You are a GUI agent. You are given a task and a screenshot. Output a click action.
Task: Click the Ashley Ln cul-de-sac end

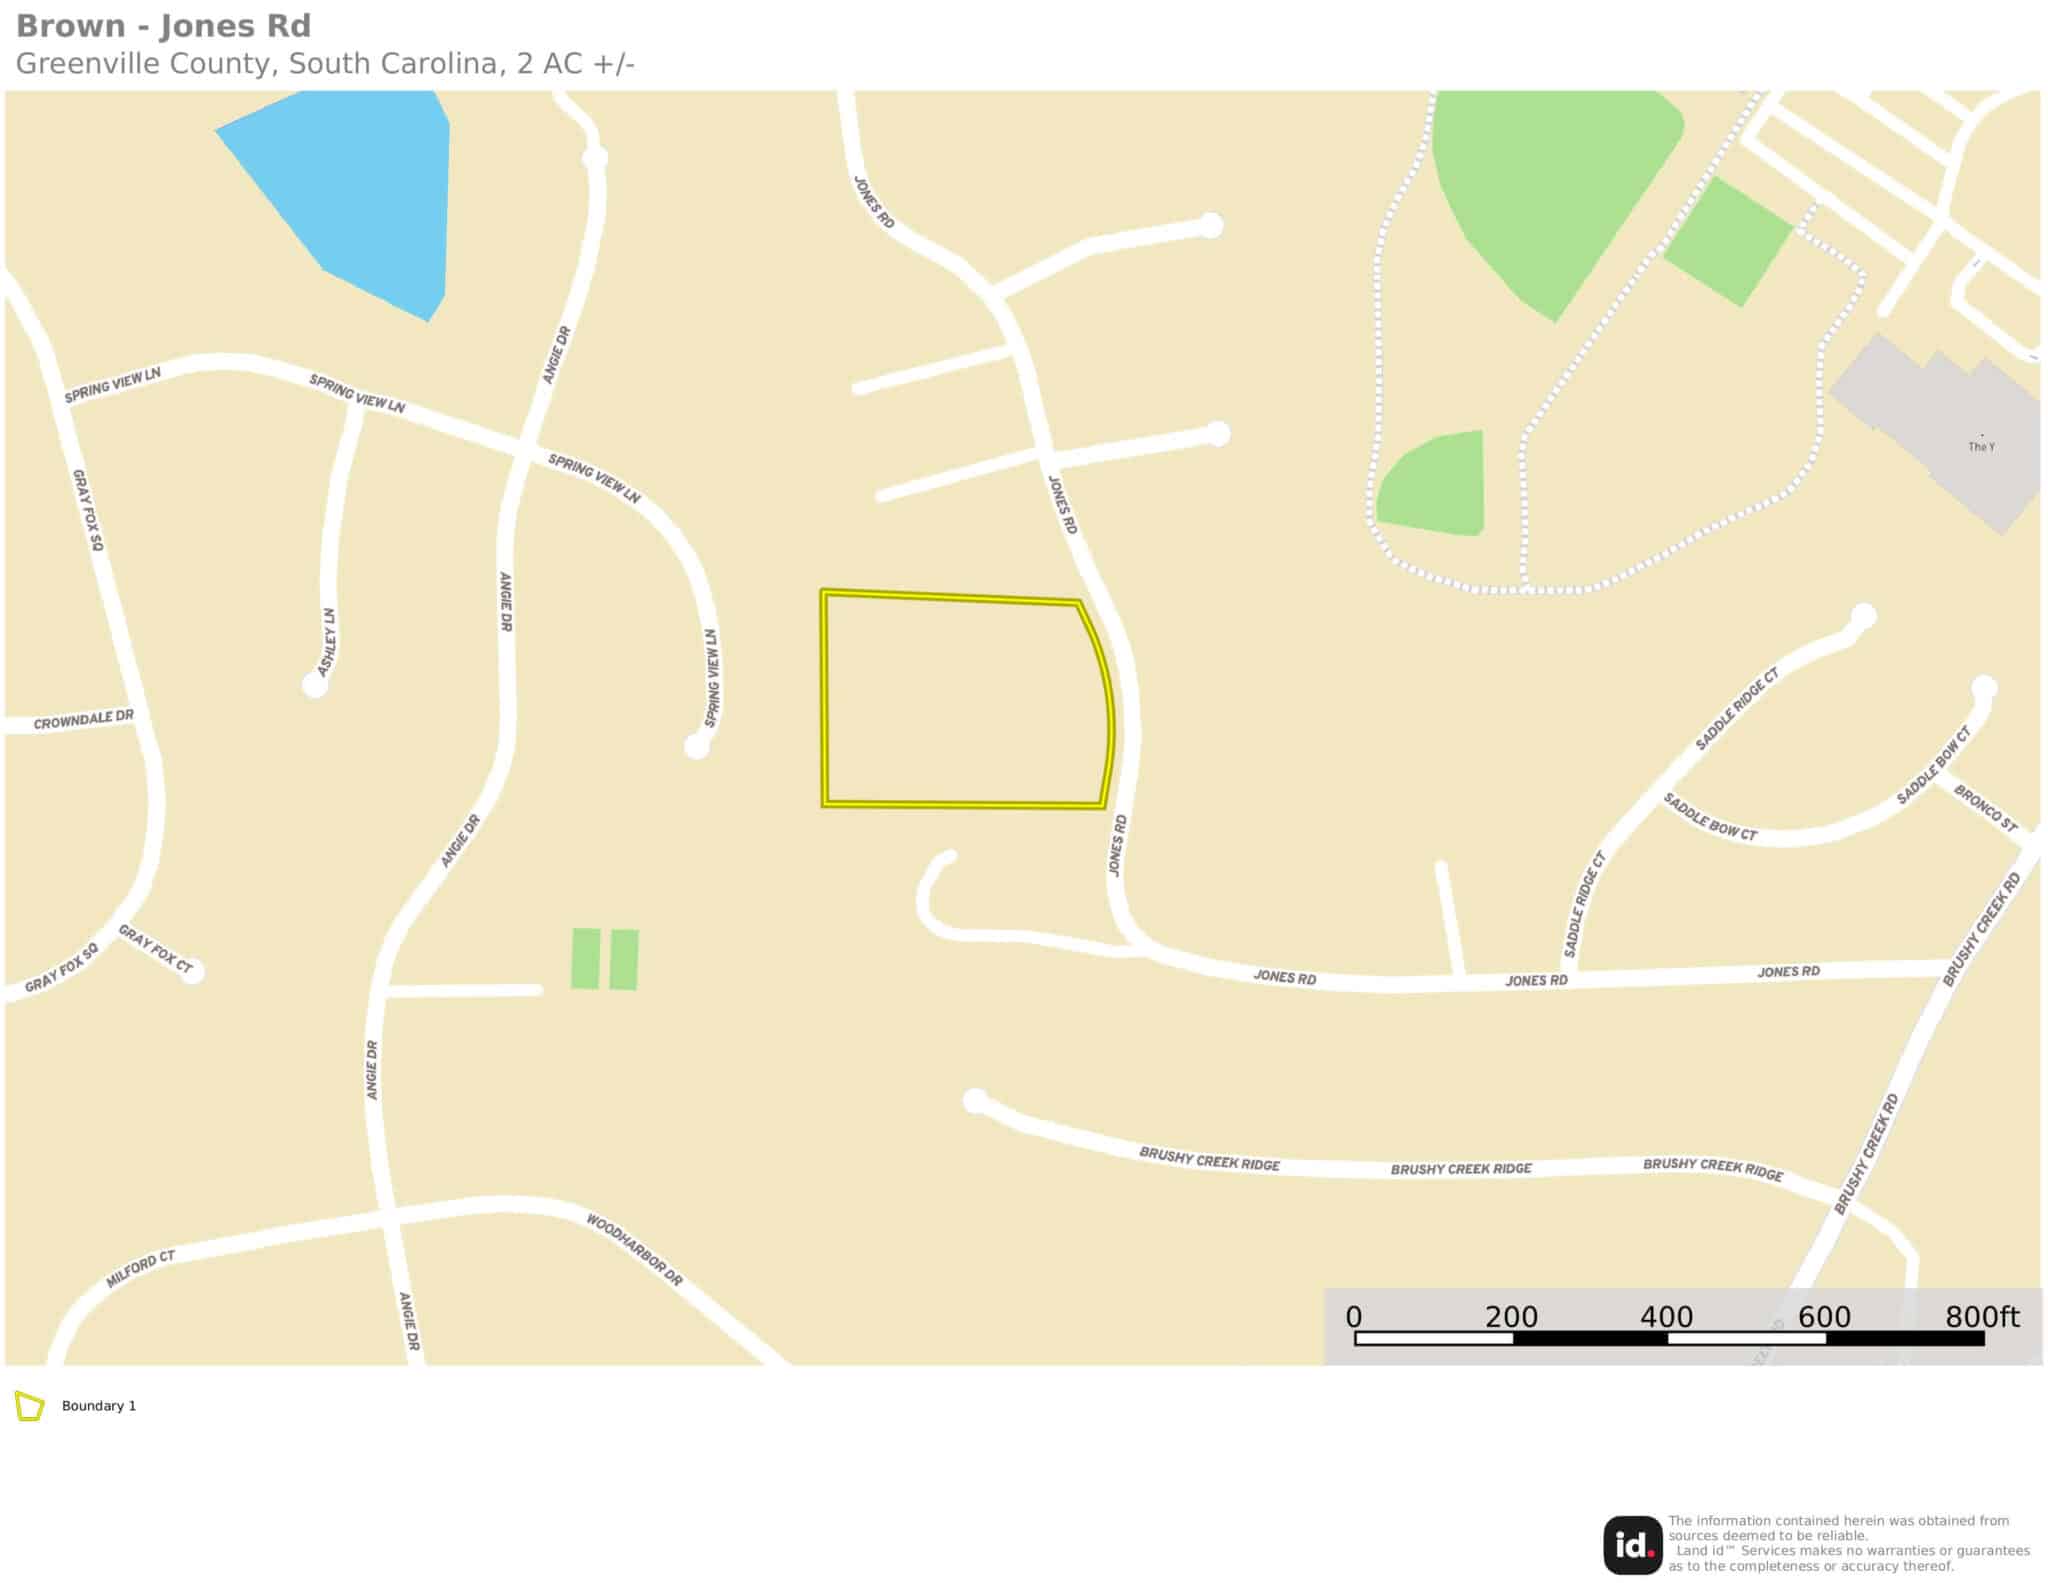(x=315, y=685)
